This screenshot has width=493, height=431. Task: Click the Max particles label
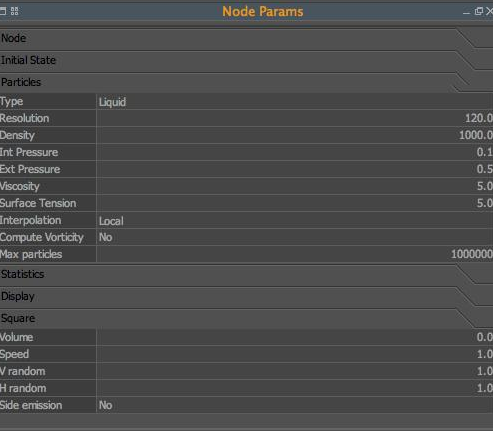[31, 254]
